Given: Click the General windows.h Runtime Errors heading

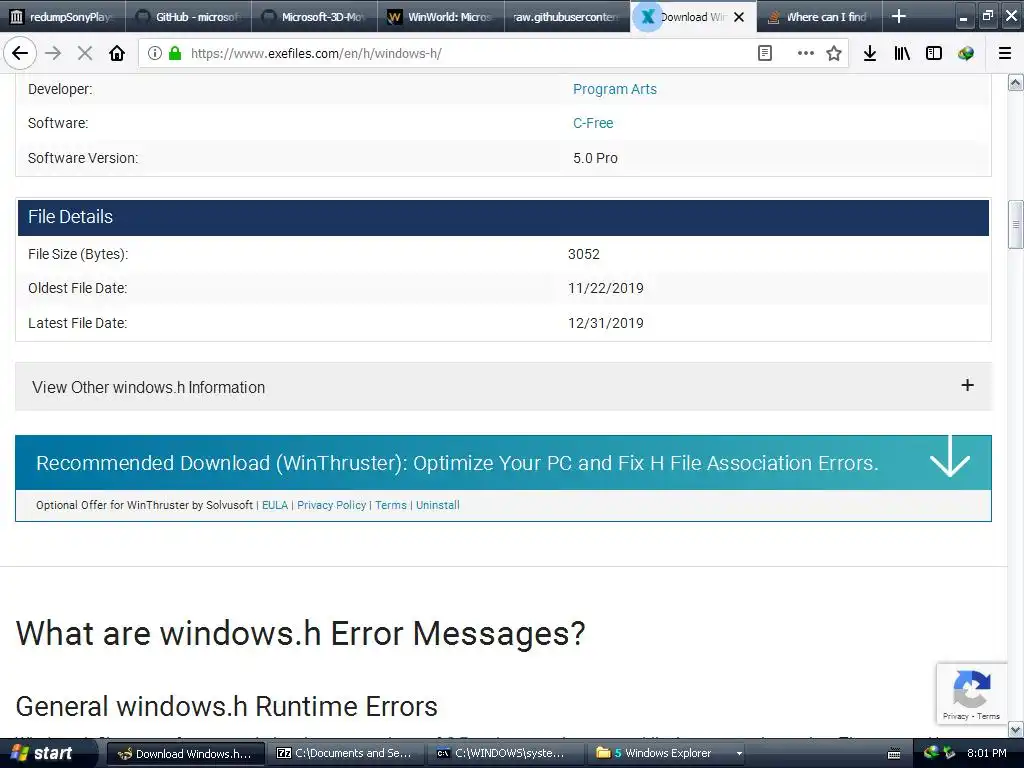Looking at the screenshot, I should 227,707.
